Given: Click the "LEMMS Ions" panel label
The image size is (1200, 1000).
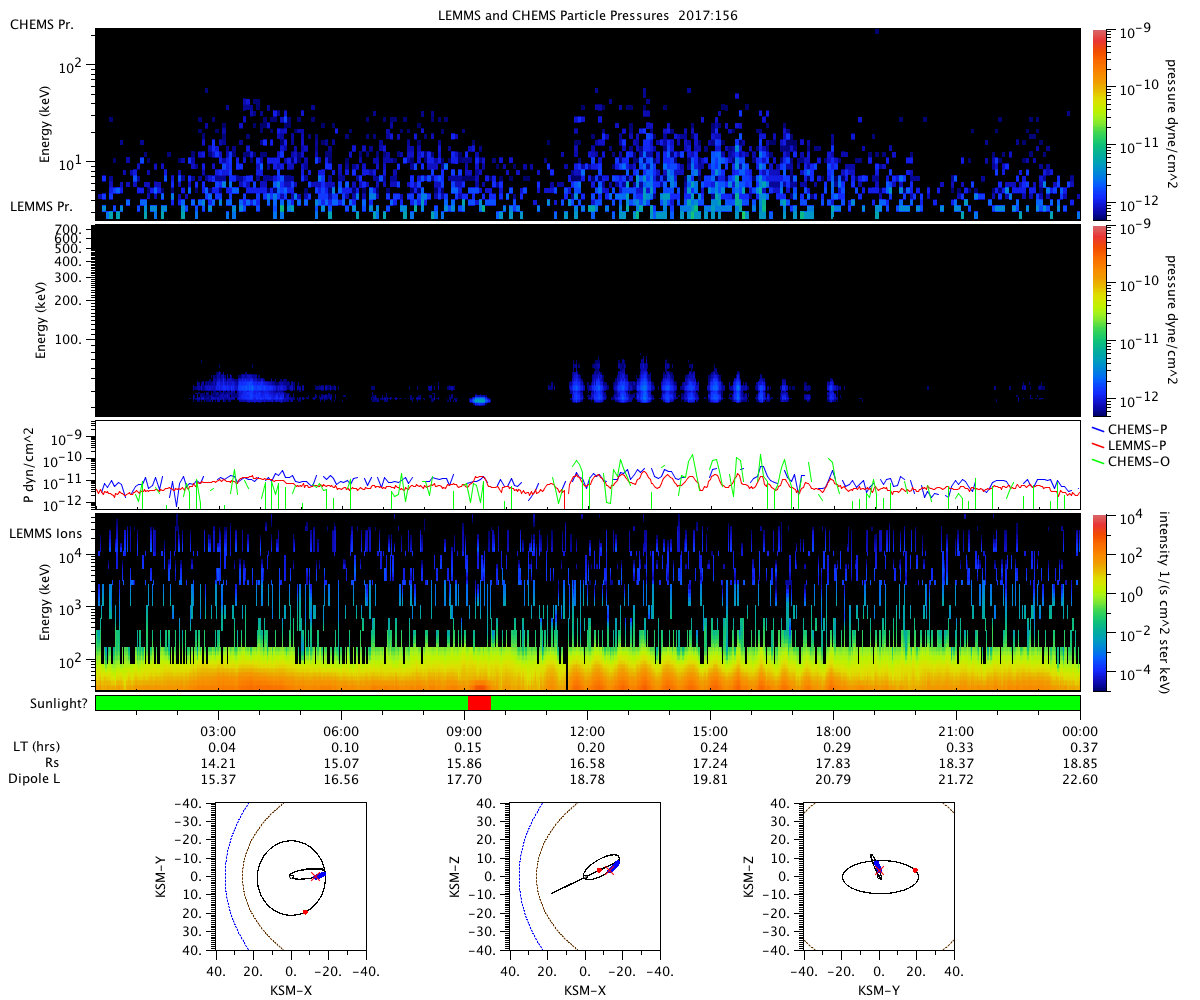Looking at the screenshot, I should 45,534.
